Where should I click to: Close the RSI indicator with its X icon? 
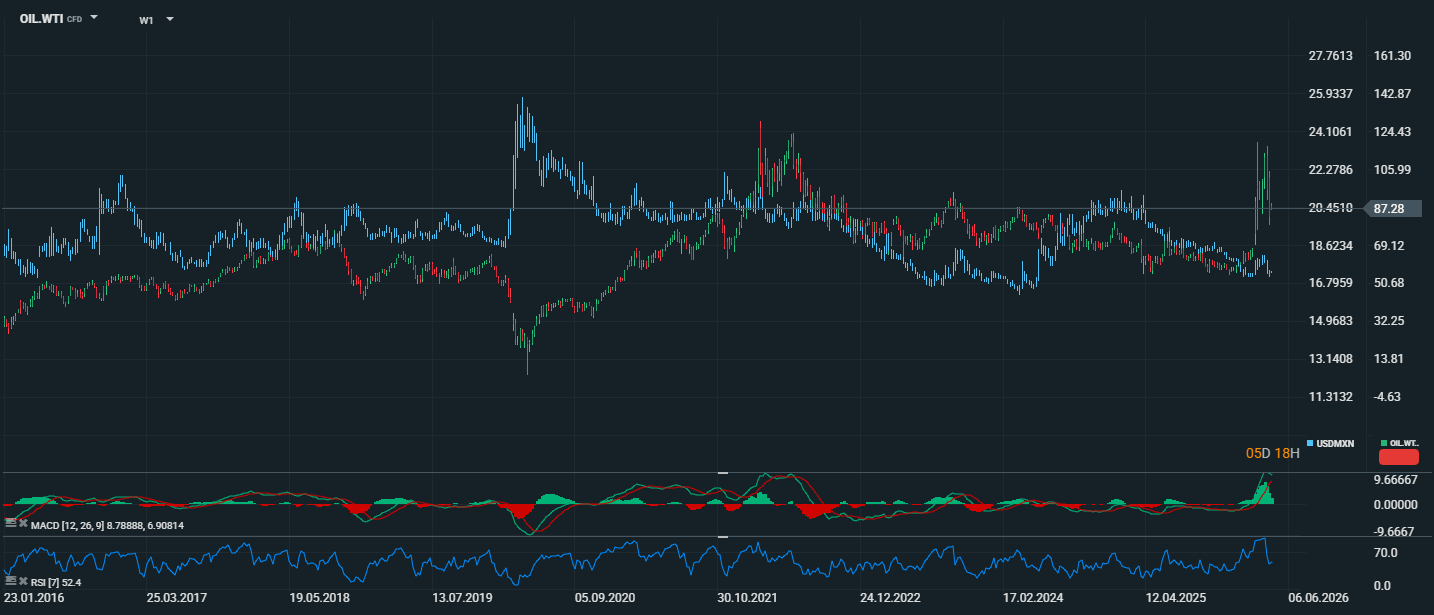[x=23, y=580]
